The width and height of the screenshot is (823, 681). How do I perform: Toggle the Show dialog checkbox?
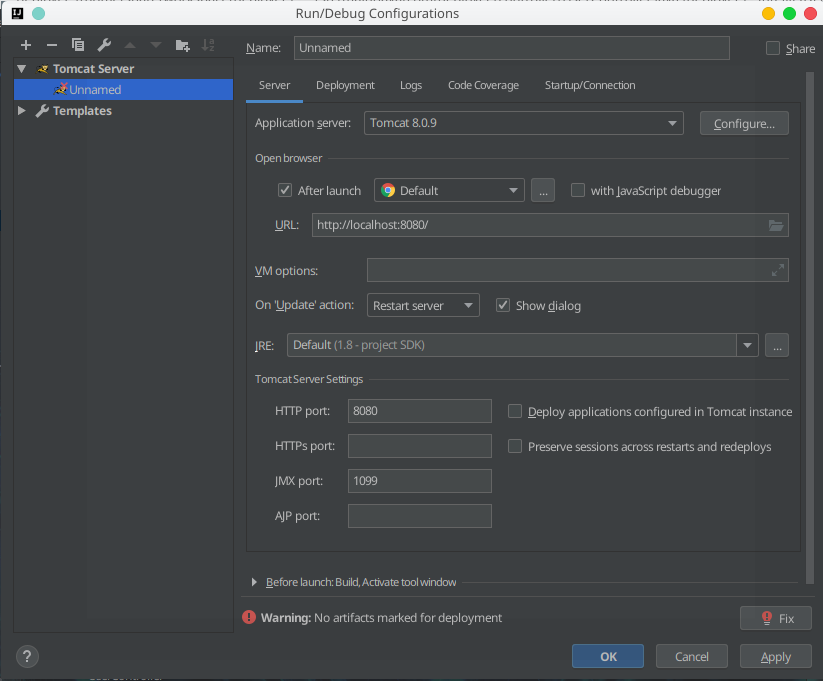point(503,305)
